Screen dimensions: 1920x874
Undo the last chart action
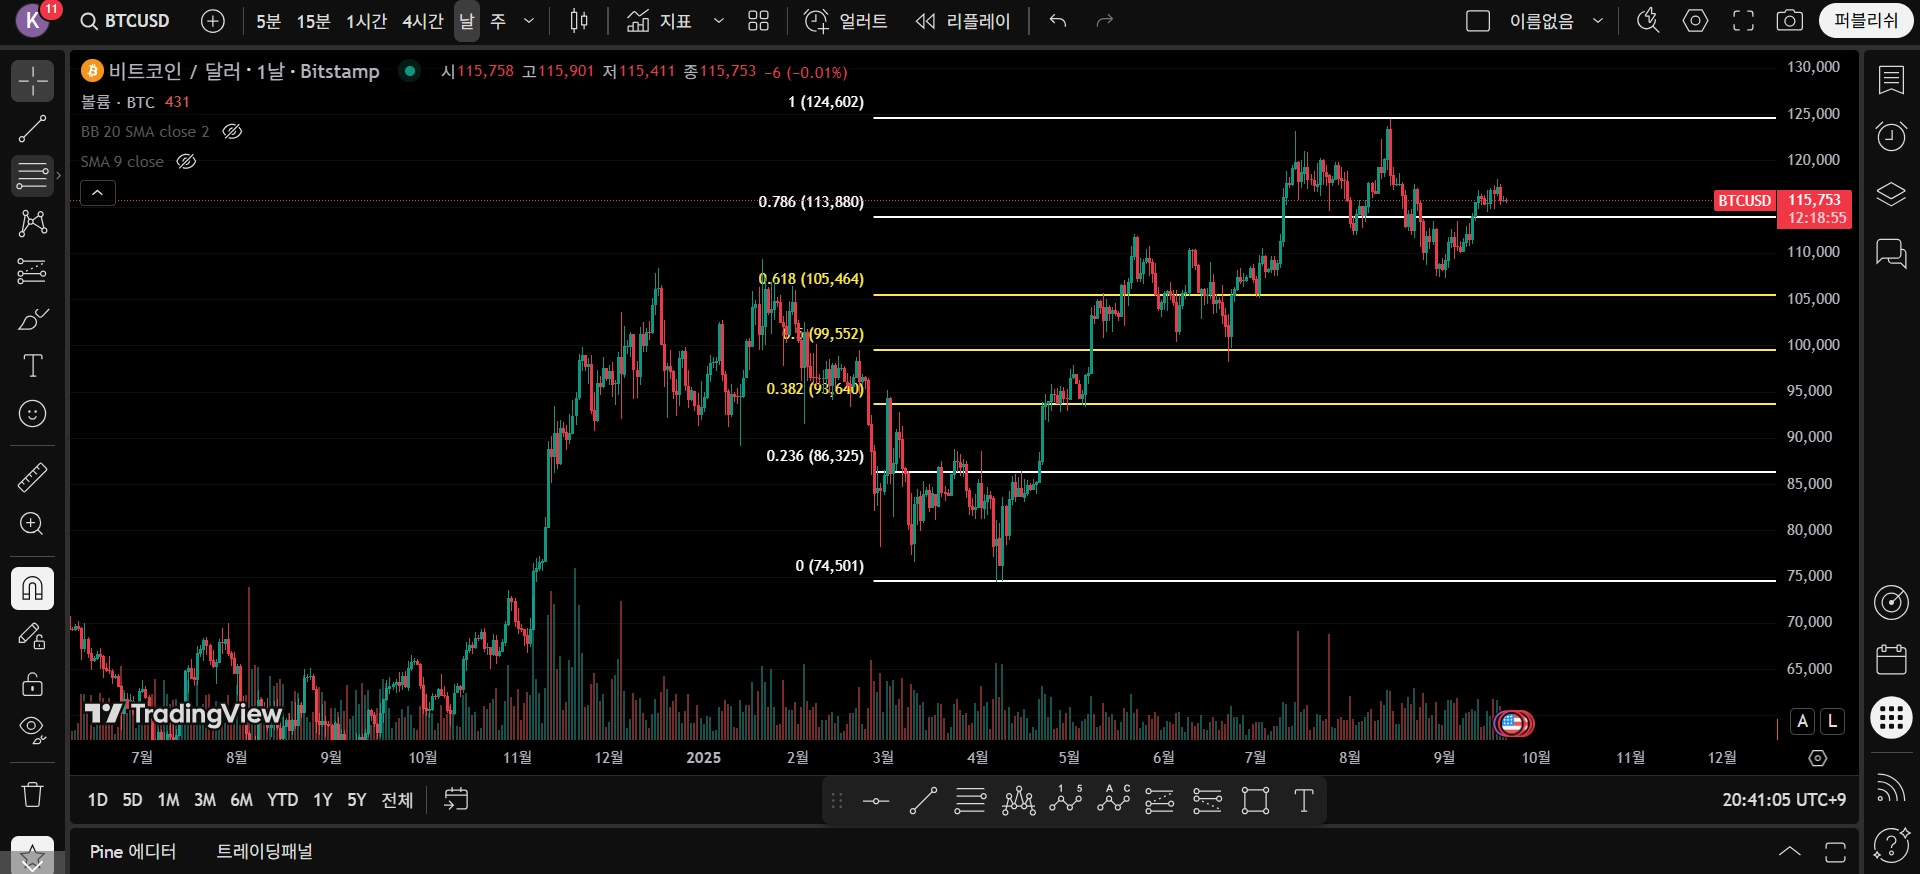point(1058,21)
